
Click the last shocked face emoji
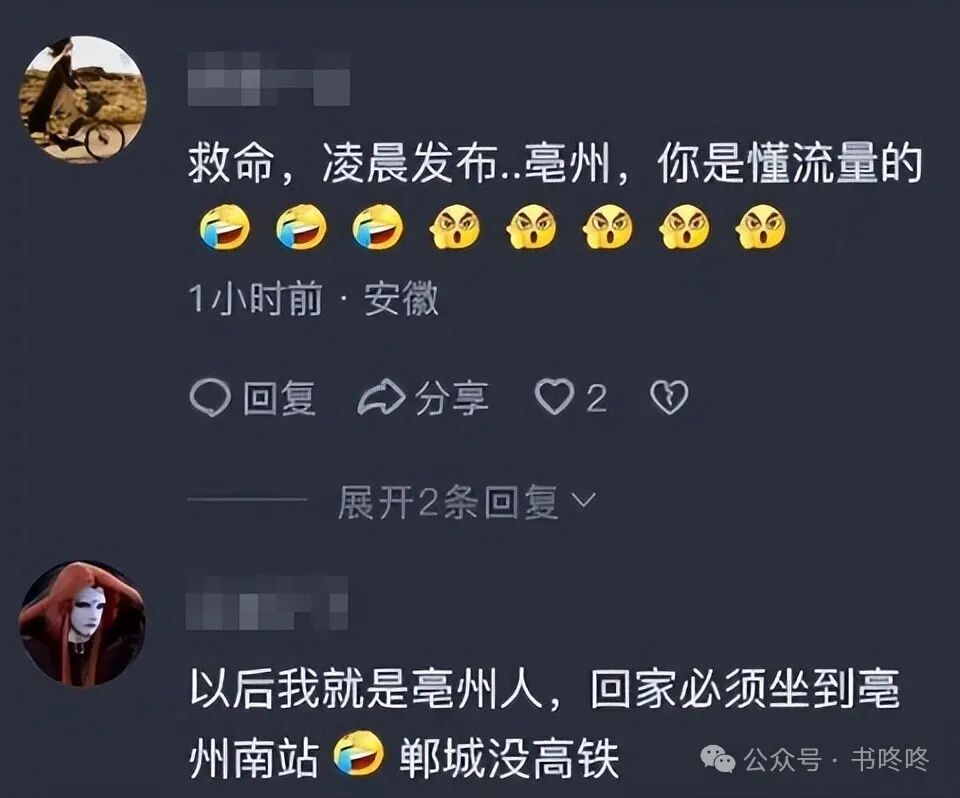pyautogui.click(x=760, y=227)
